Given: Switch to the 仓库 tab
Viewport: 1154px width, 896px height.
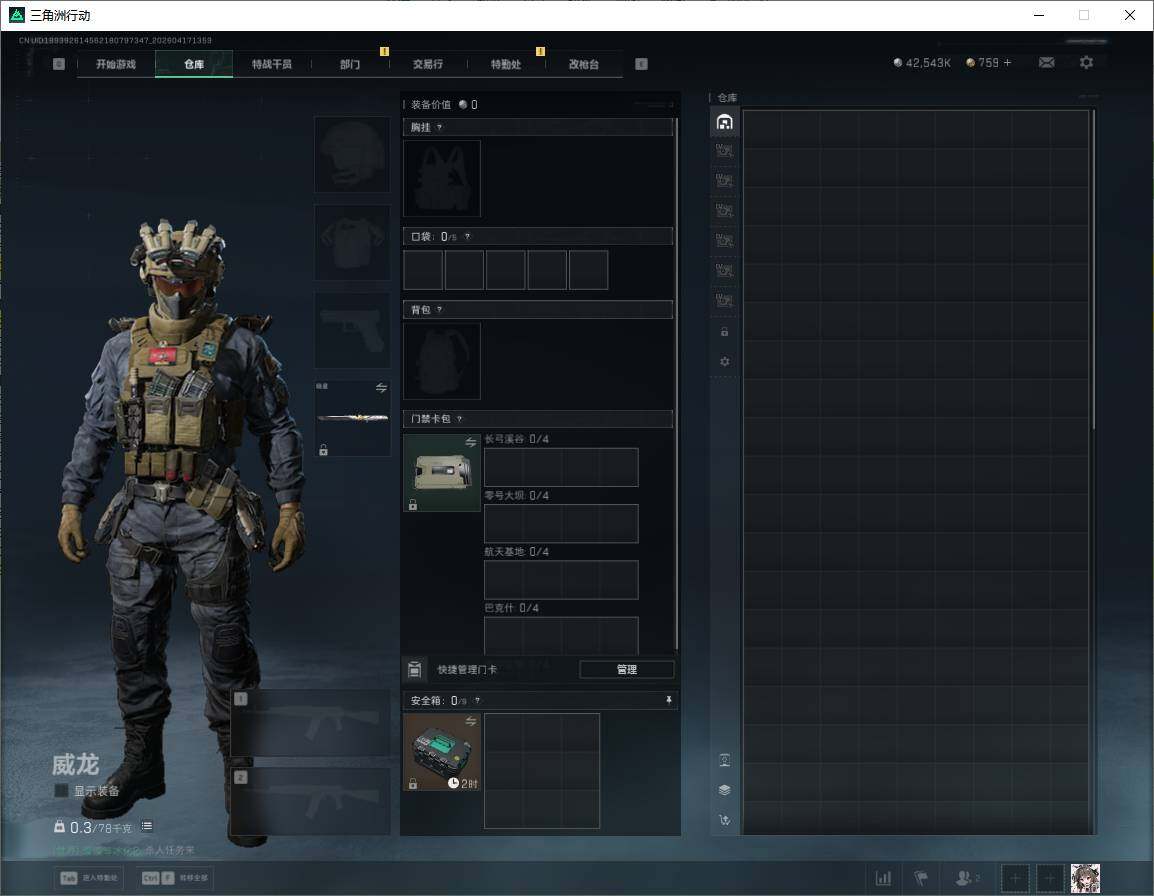Looking at the screenshot, I should (x=194, y=64).
